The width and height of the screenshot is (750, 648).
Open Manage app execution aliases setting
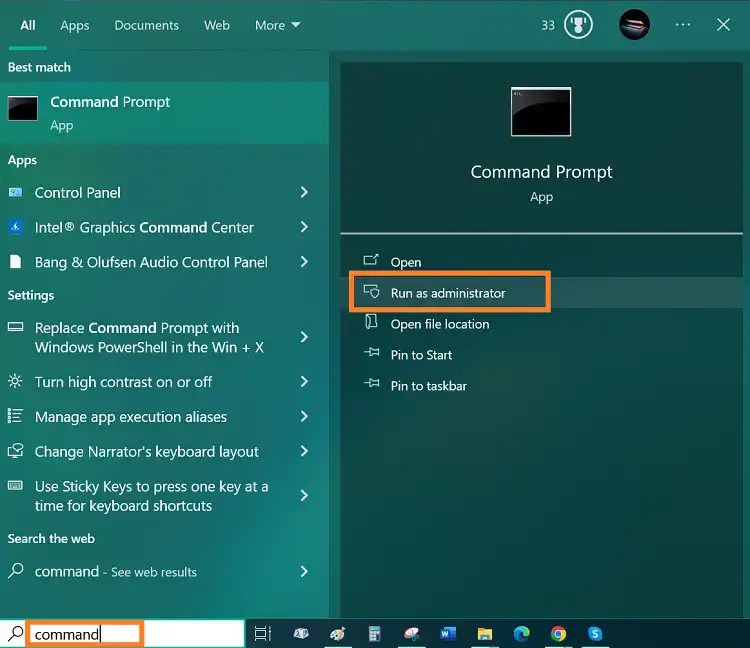click(x=131, y=417)
